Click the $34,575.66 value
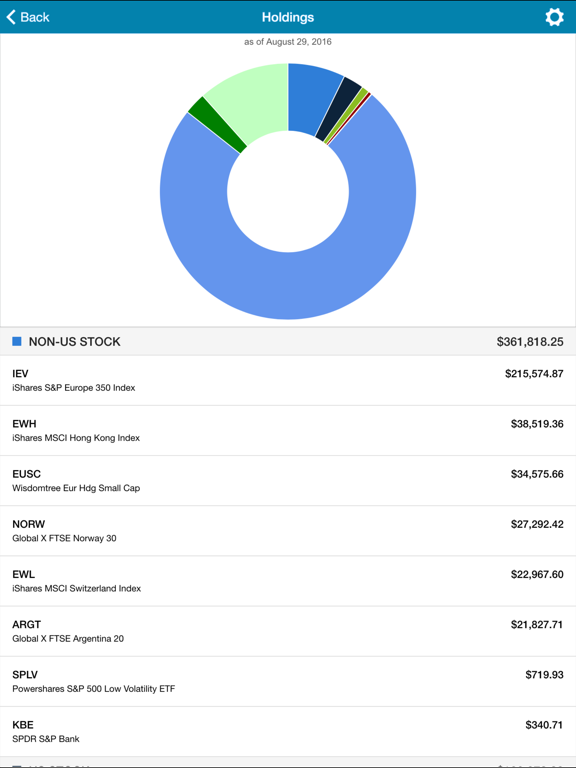Image resolution: width=576 pixels, height=768 pixels. pyautogui.click(x=537, y=474)
